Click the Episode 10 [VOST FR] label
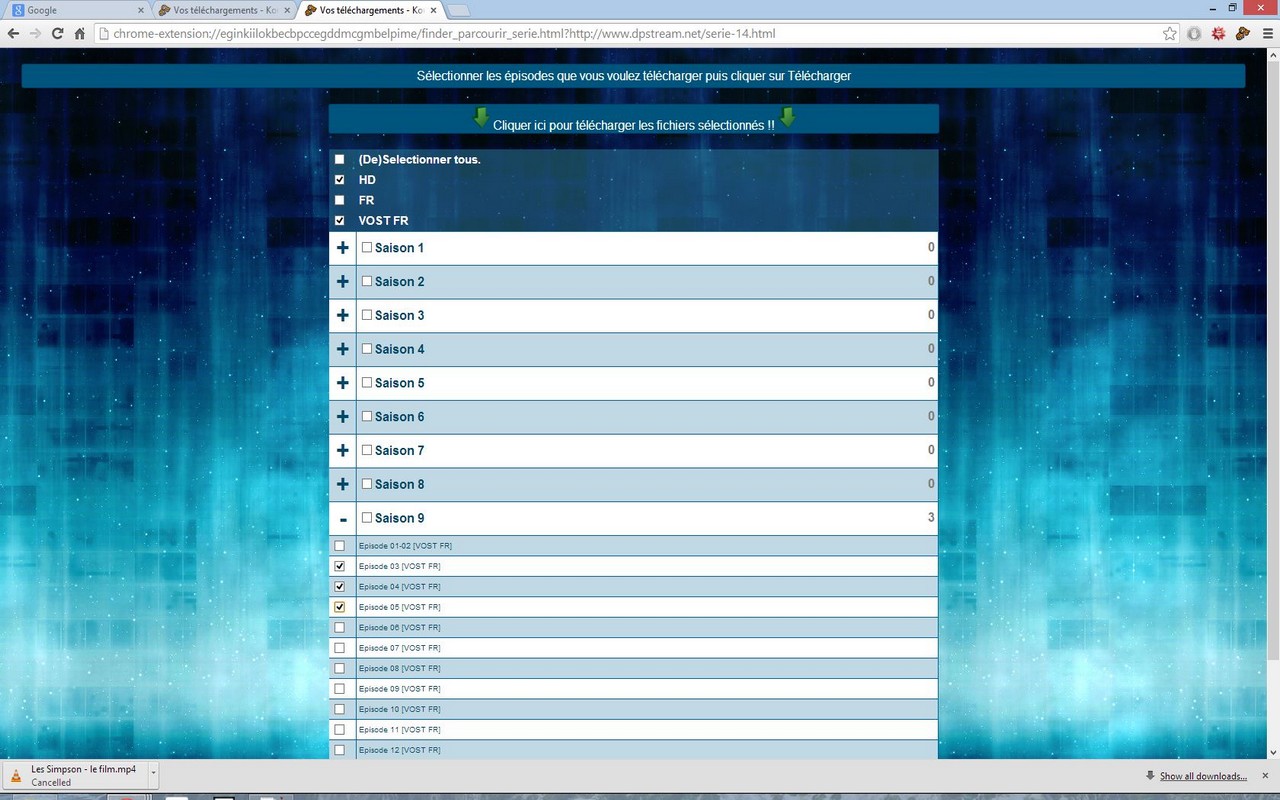 (400, 709)
